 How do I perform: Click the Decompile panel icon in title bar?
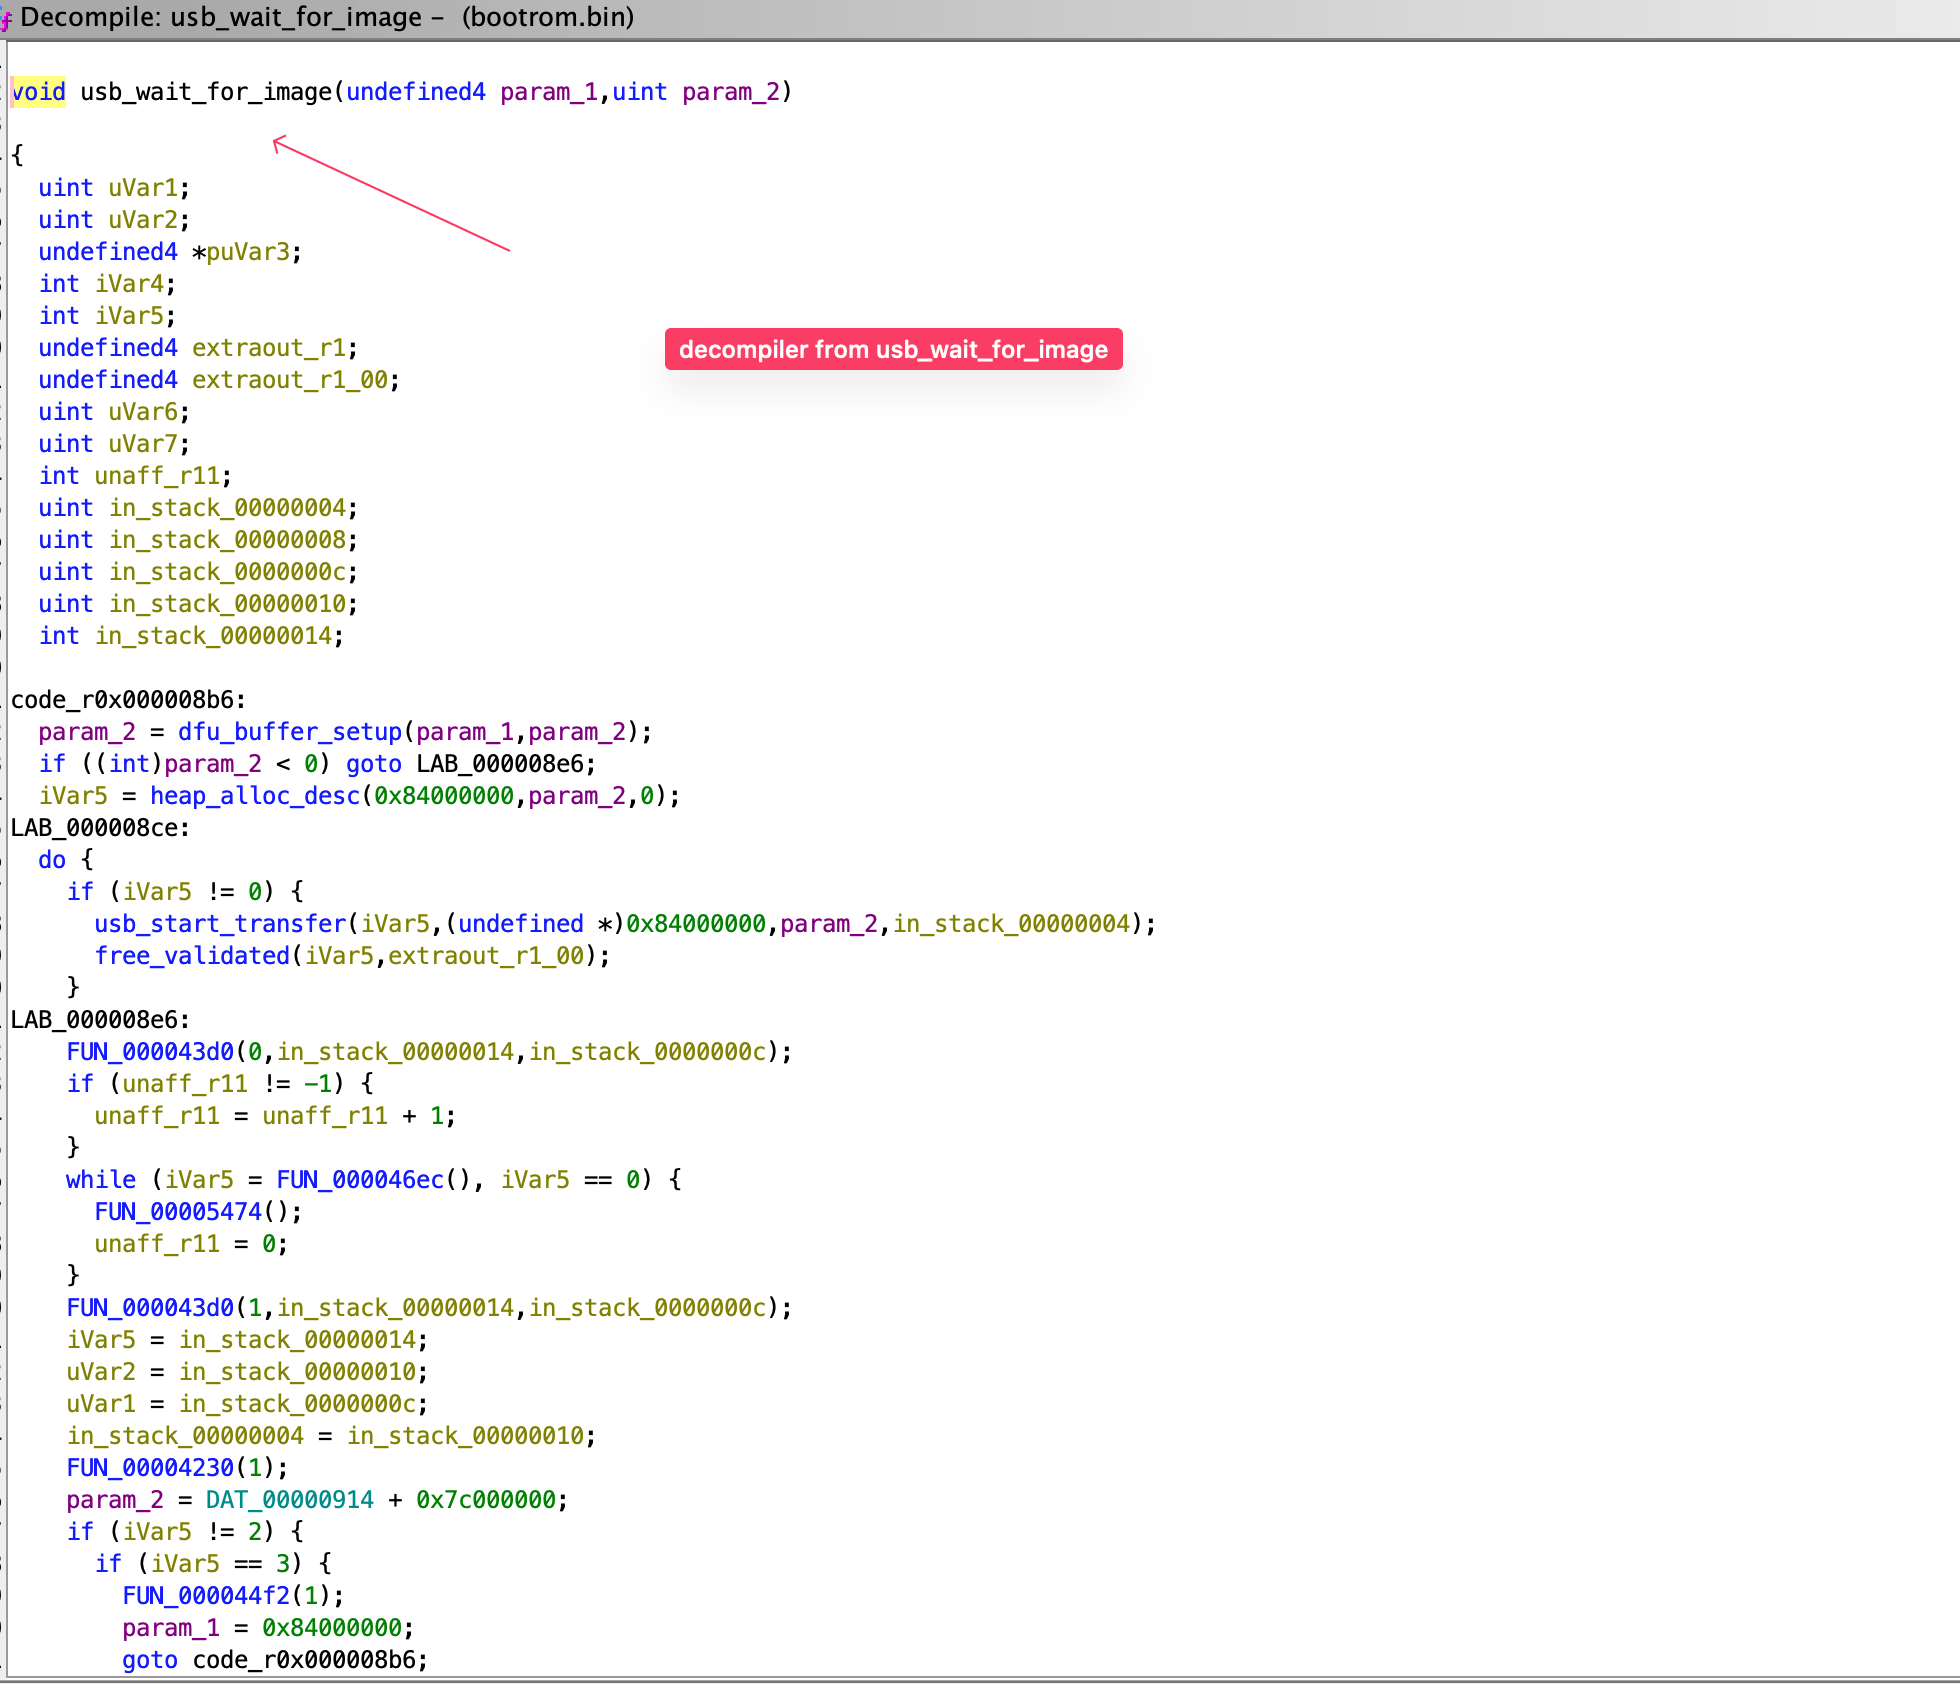tap(6, 18)
